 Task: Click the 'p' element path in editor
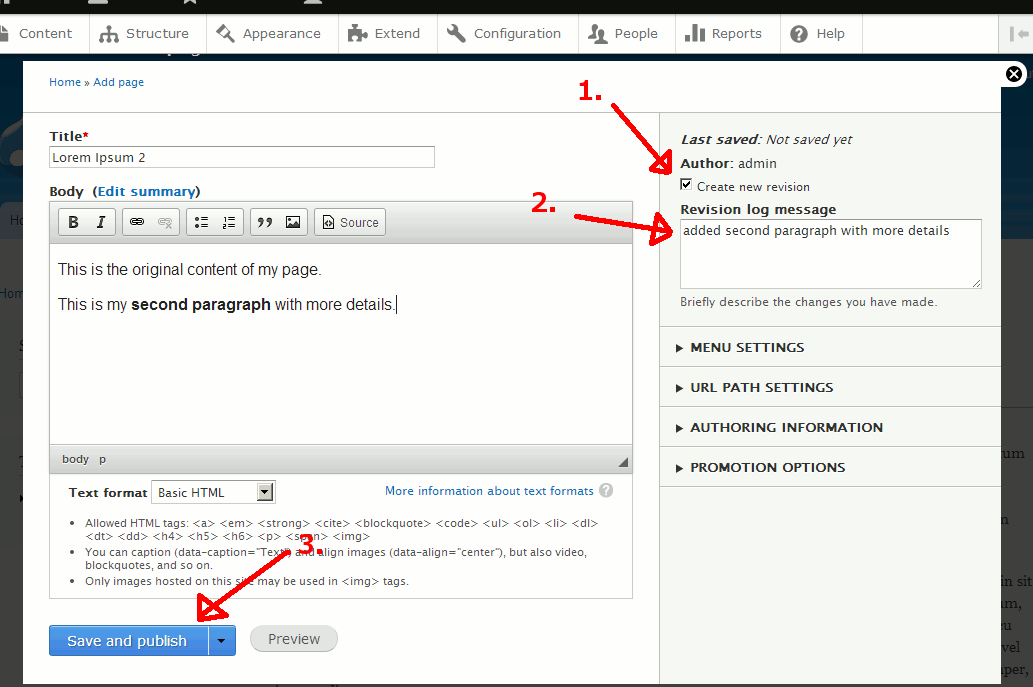(102, 459)
